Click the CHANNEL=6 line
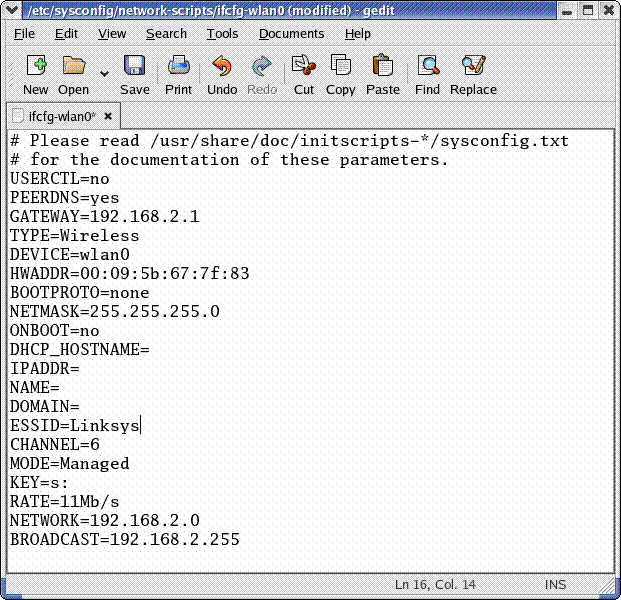Image resolution: width=621 pixels, height=600 pixels. point(55,445)
